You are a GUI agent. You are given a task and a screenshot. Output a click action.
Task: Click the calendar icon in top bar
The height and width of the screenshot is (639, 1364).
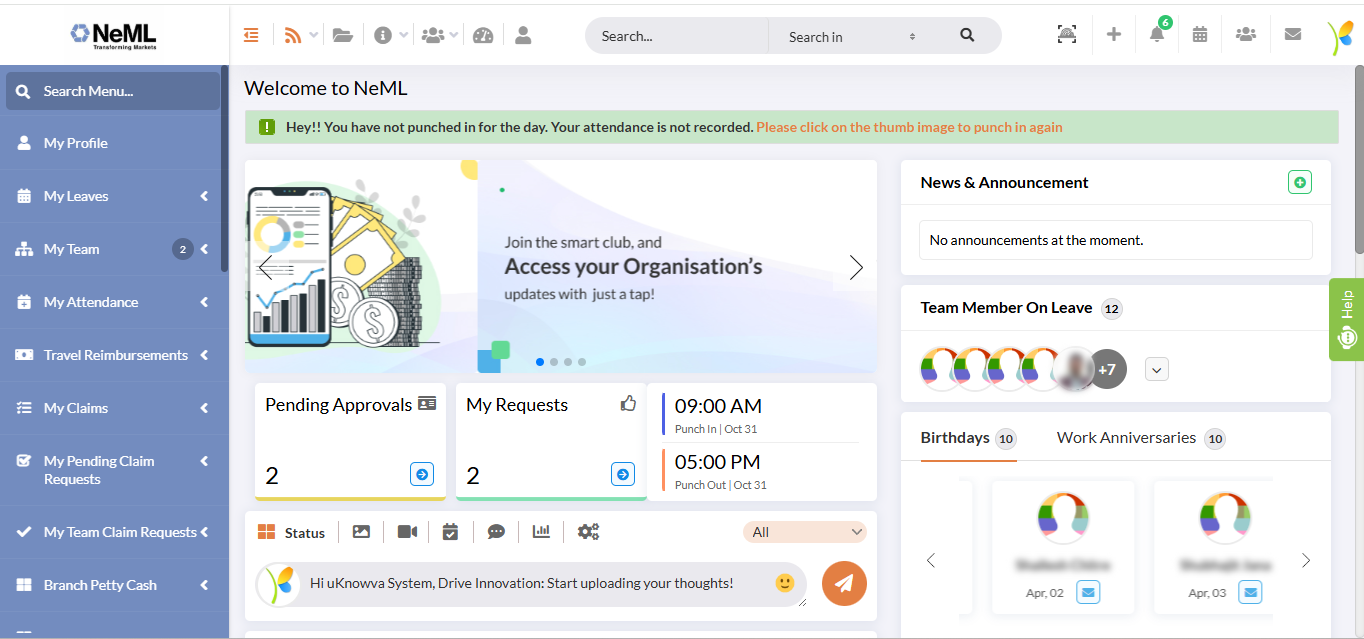coord(1200,35)
